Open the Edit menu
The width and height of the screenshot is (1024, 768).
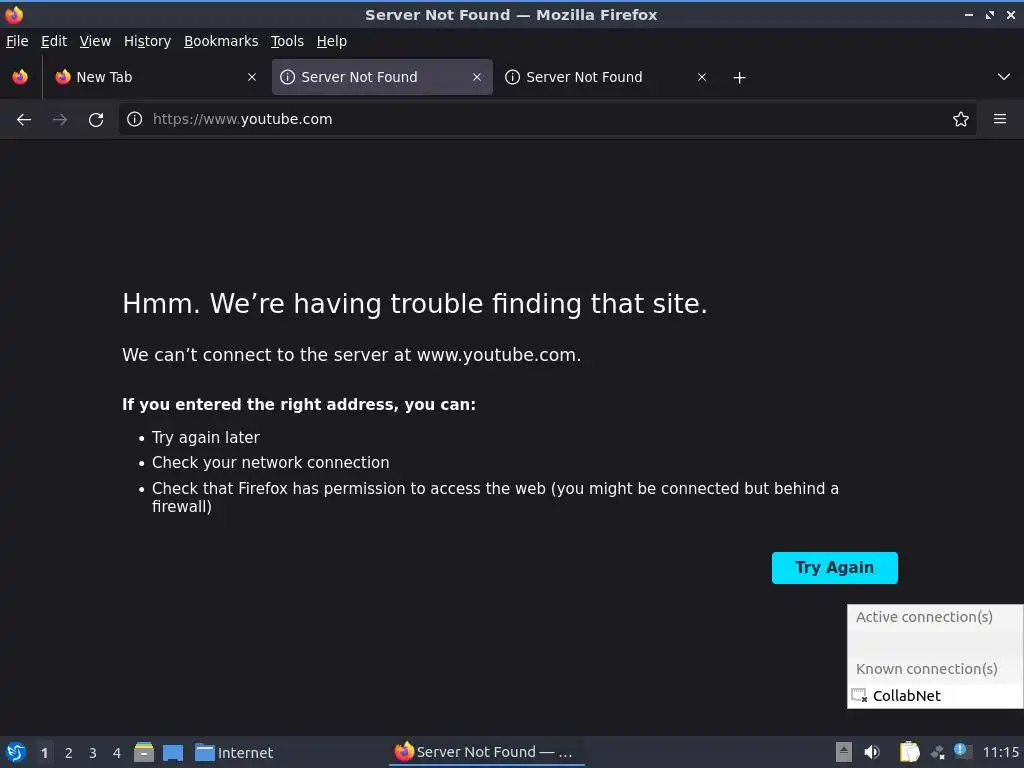click(54, 41)
